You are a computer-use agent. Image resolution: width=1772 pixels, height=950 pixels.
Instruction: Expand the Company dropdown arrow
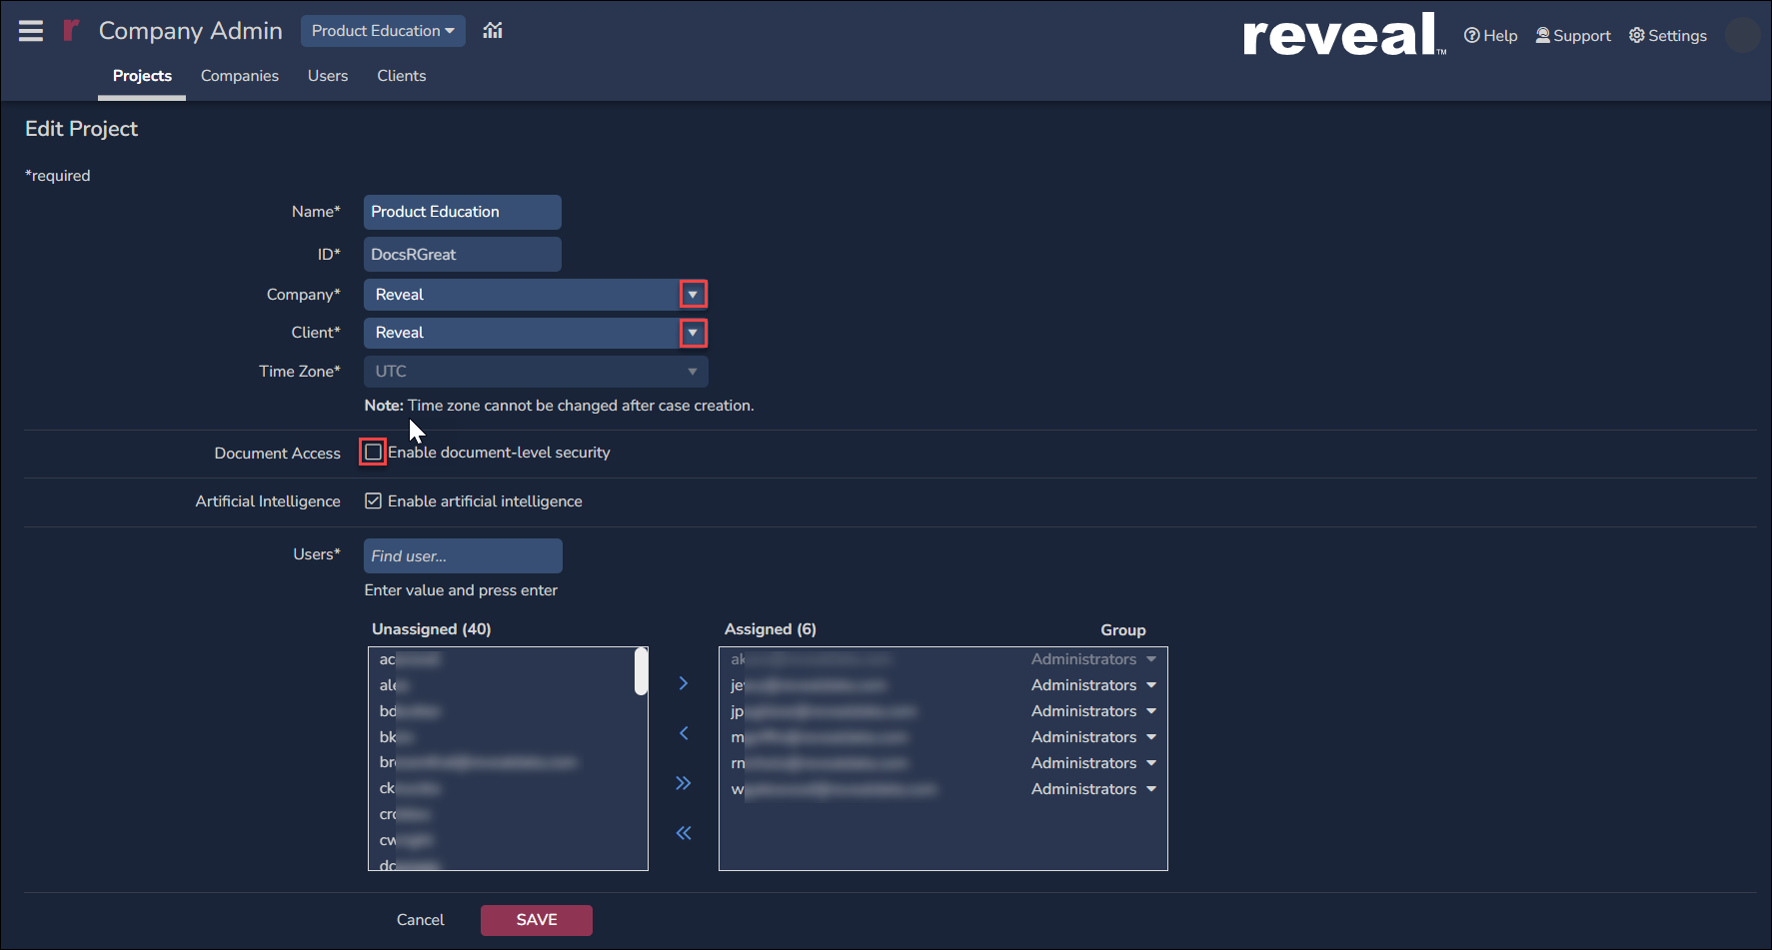point(693,294)
